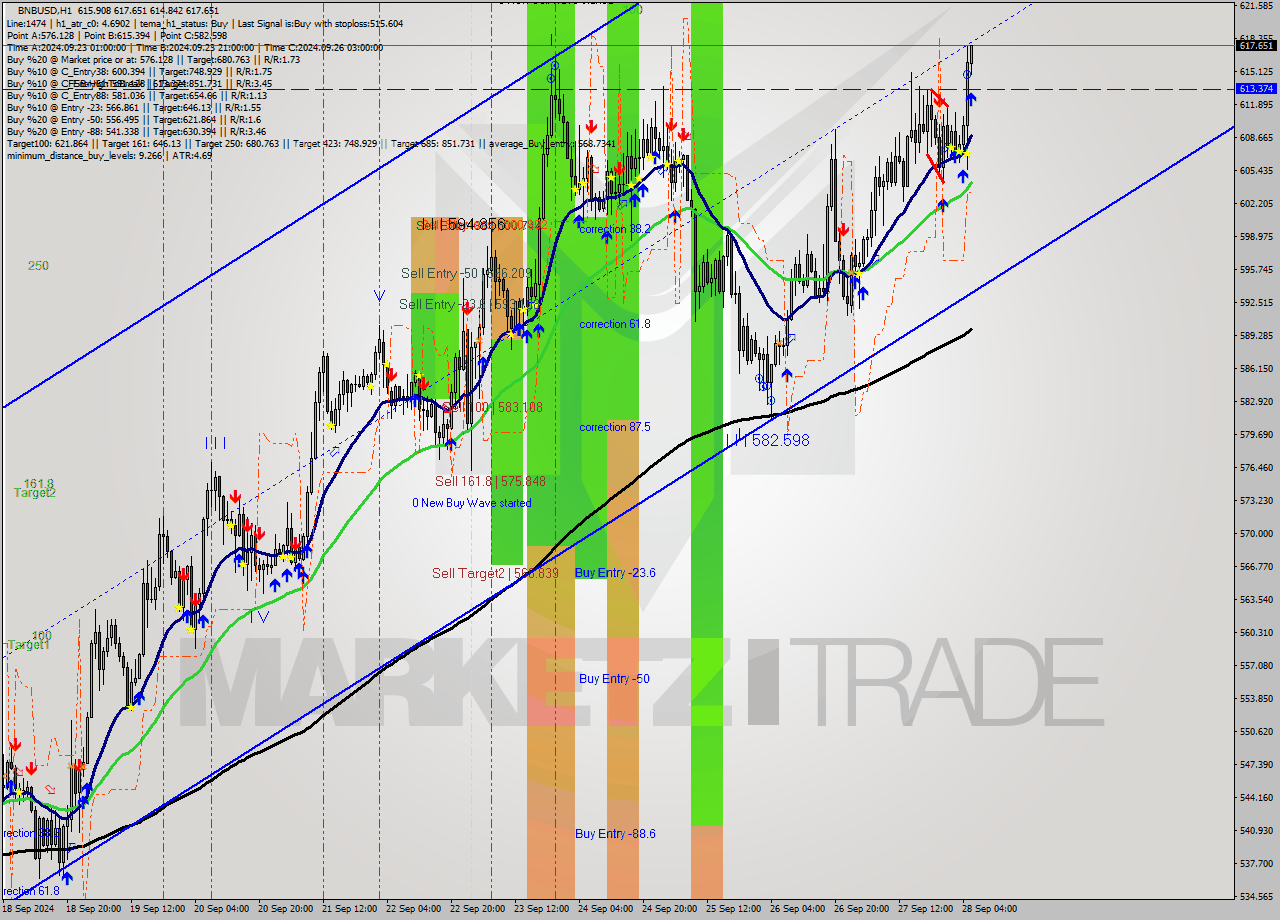The height and width of the screenshot is (920, 1280).
Task: Click the '25 Sep 12:00' time label
Action: pyautogui.click(x=733, y=909)
